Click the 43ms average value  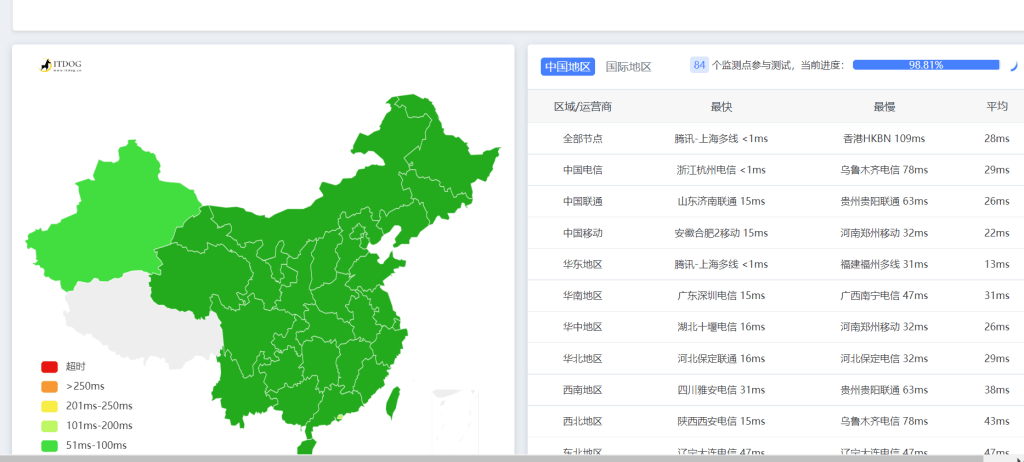click(x=997, y=421)
